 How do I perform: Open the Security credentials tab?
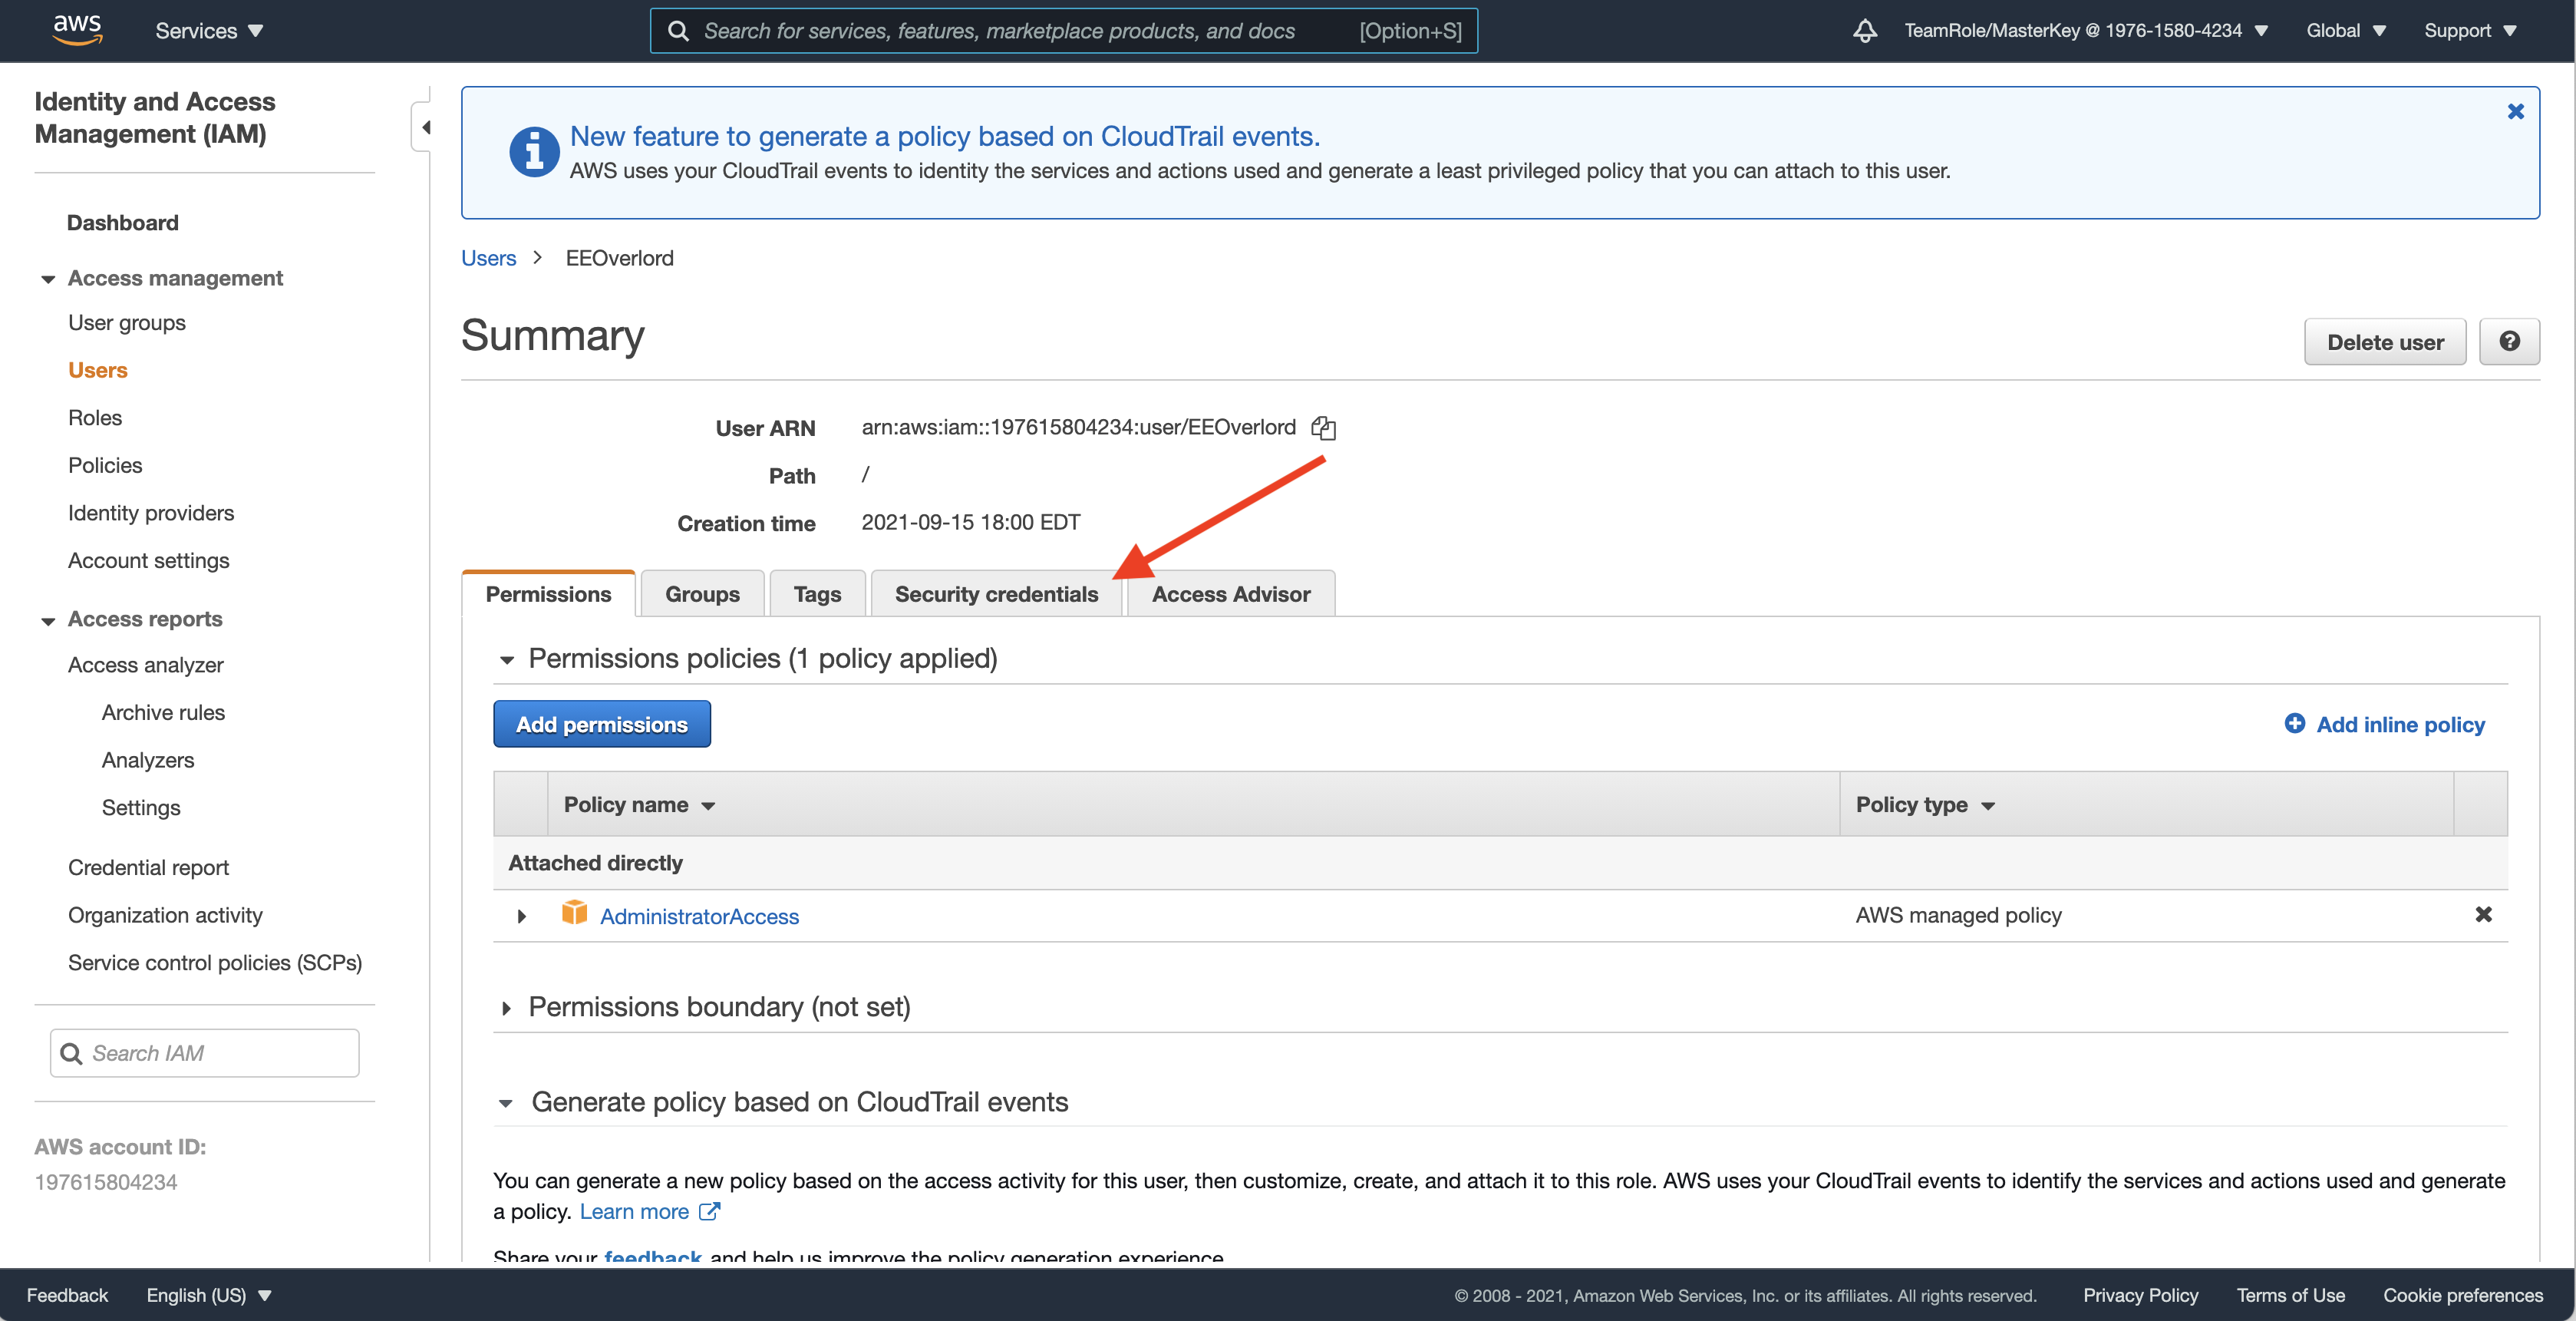[996, 594]
